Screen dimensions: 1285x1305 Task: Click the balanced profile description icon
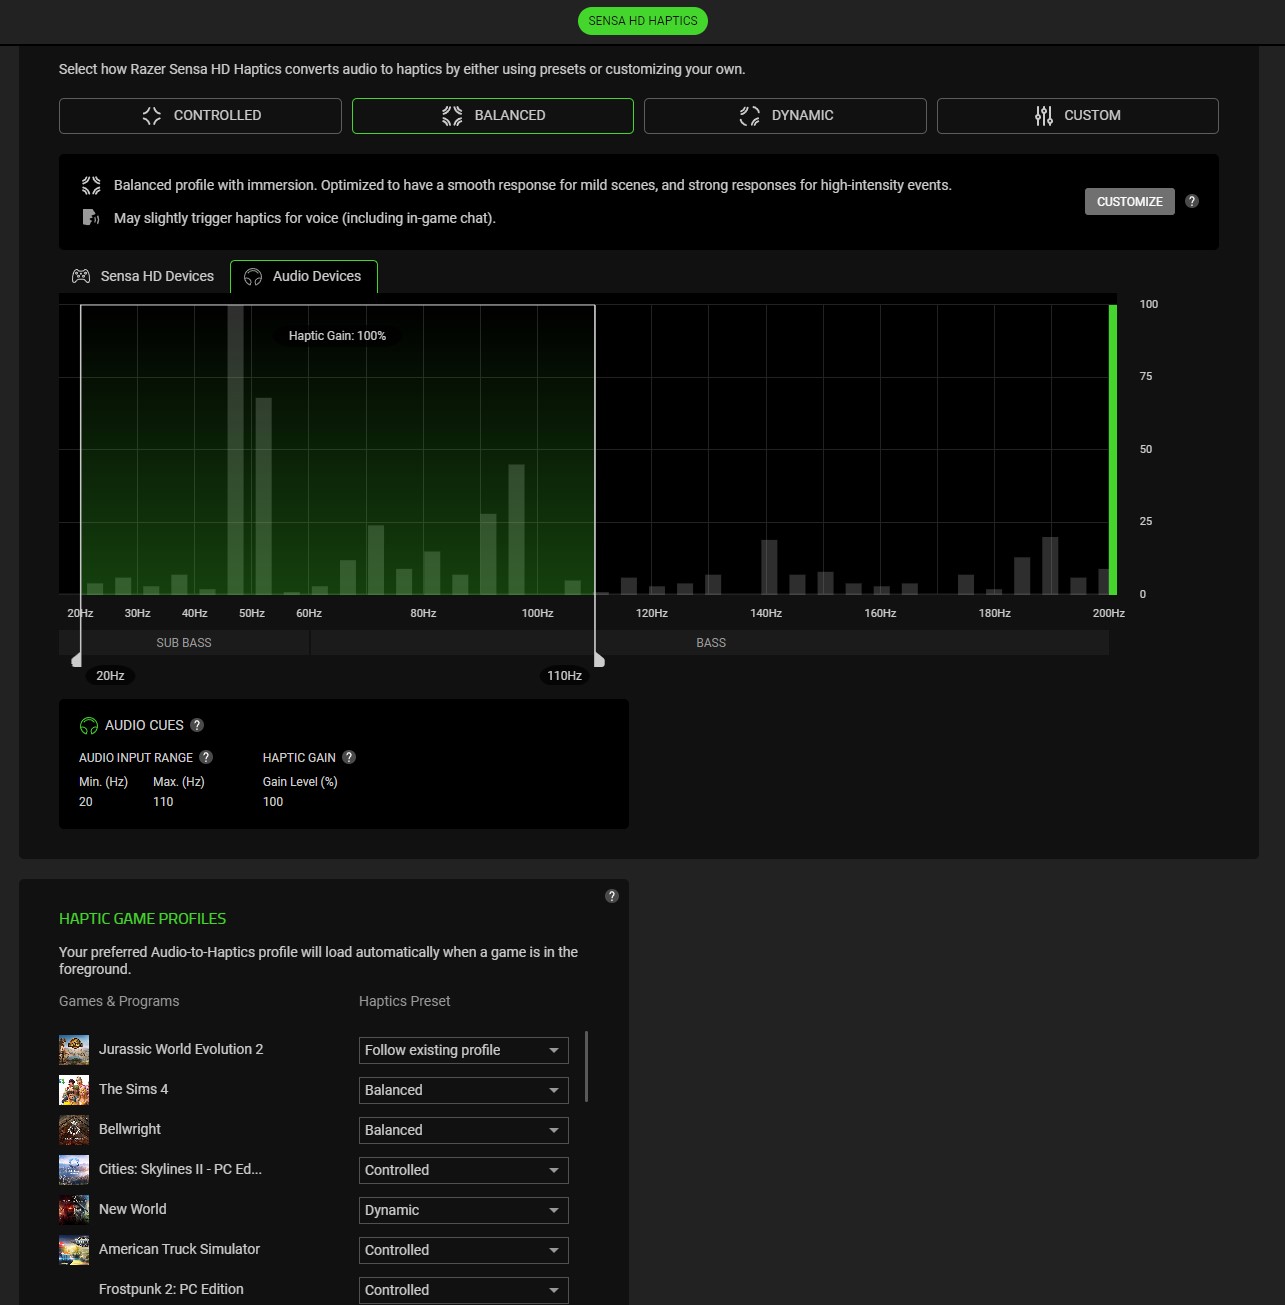pos(91,185)
